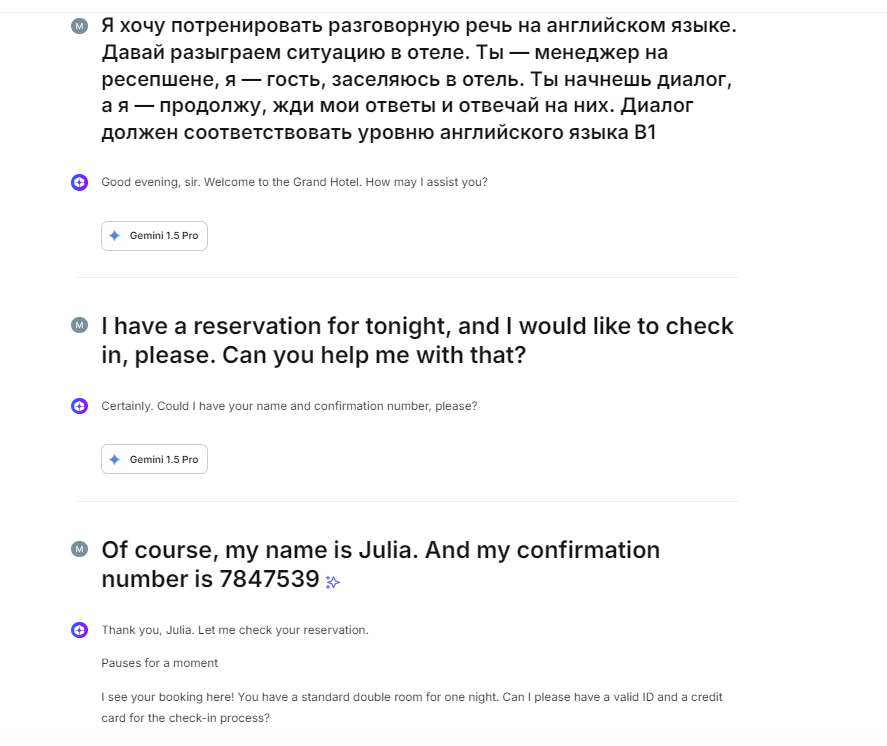Click the "Certainly. Could I have your name" reply
Screen dimensions: 887x746
pos(289,407)
